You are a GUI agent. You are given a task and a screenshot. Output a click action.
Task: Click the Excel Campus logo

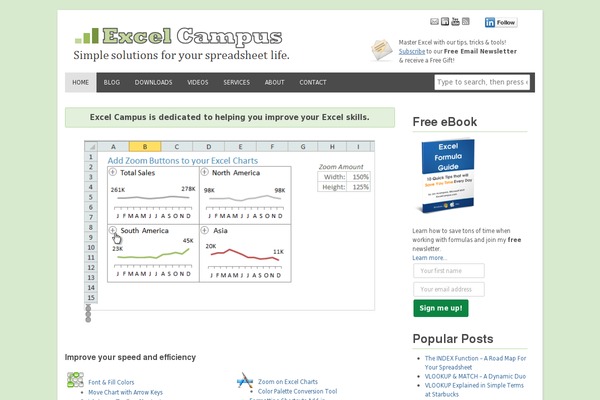(178, 36)
